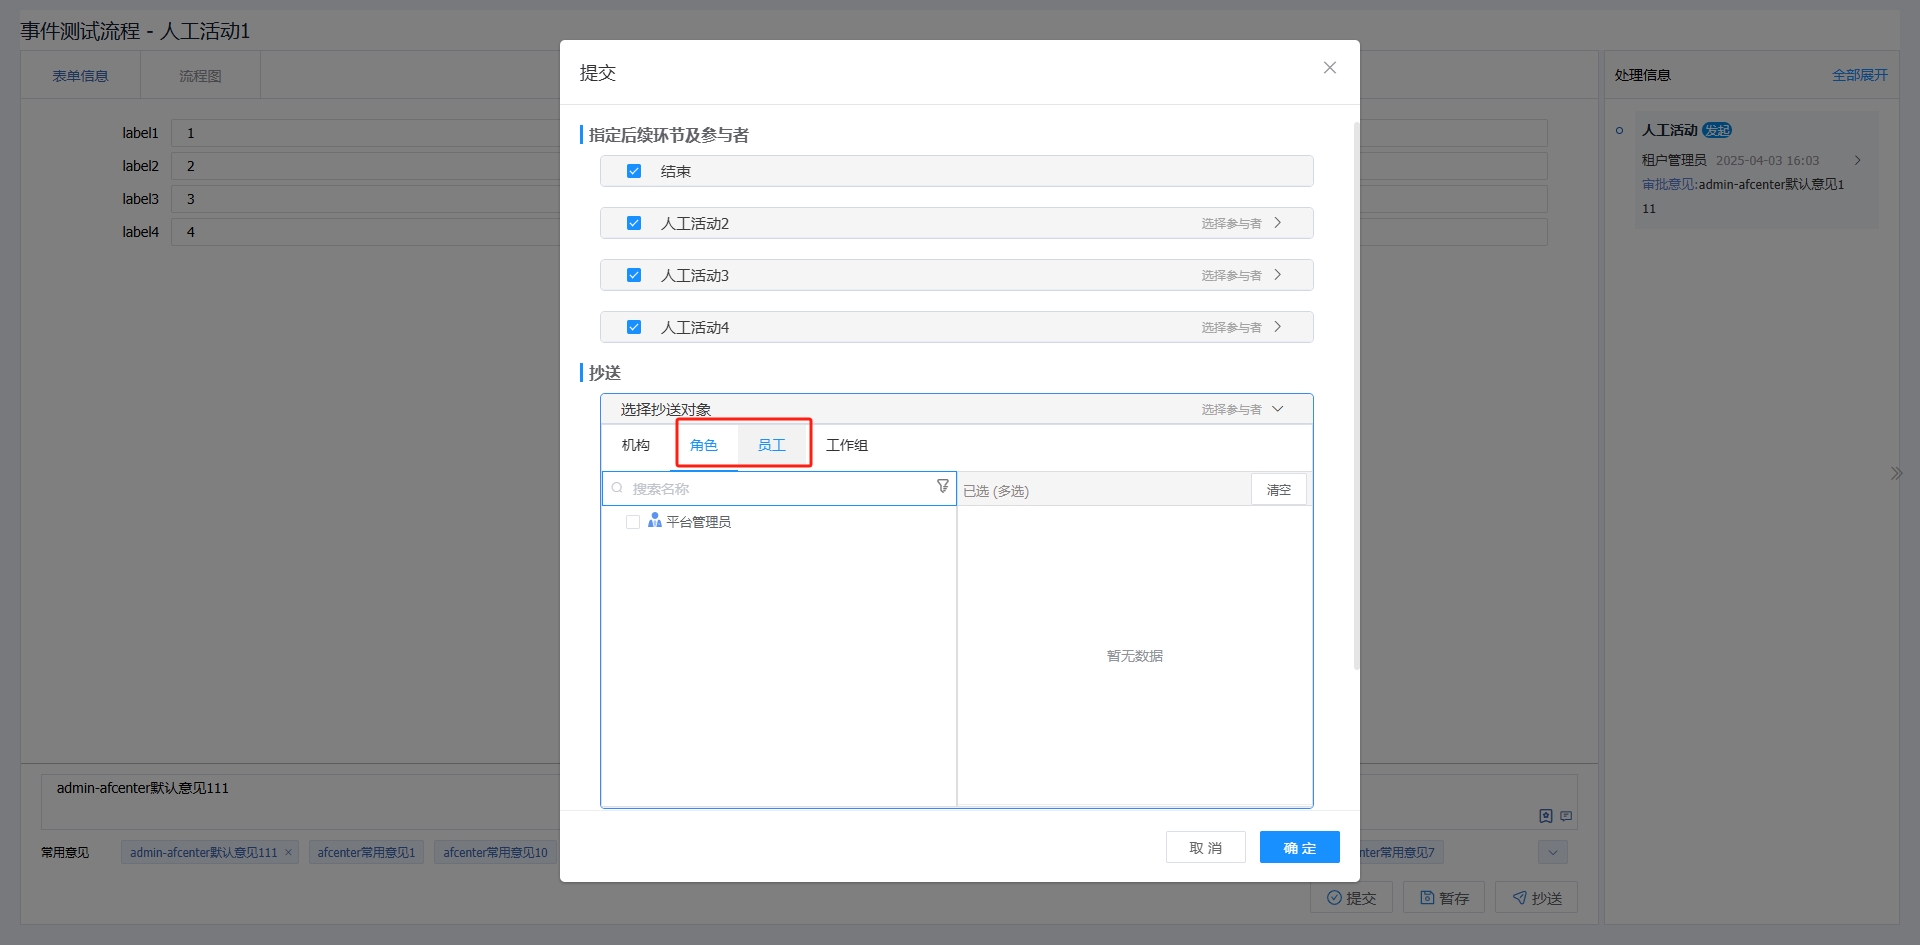Click the filter funnel icon in search box
1920x945 pixels.
942,487
